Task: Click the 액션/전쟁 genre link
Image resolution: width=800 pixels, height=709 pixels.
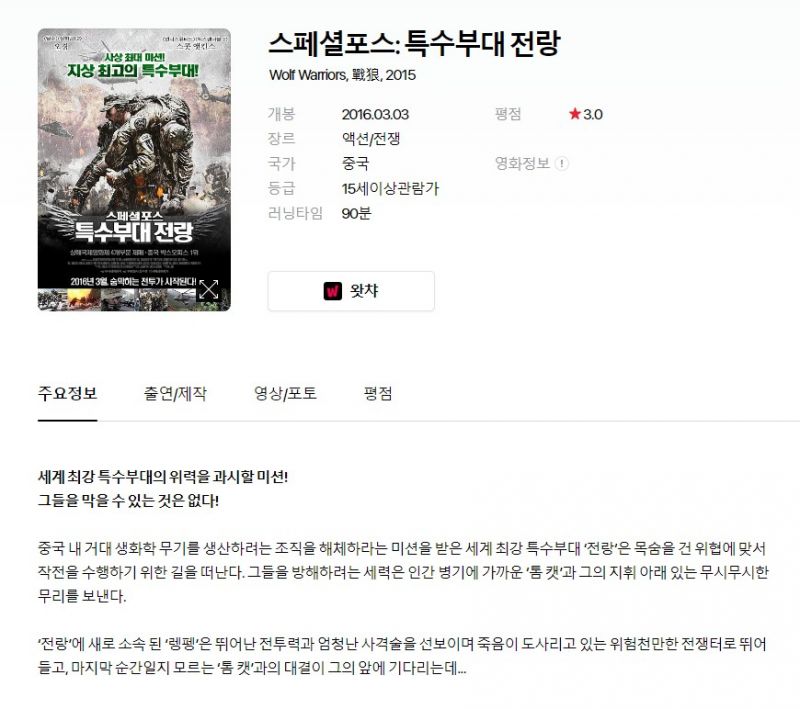Action: [x=371, y=139]
